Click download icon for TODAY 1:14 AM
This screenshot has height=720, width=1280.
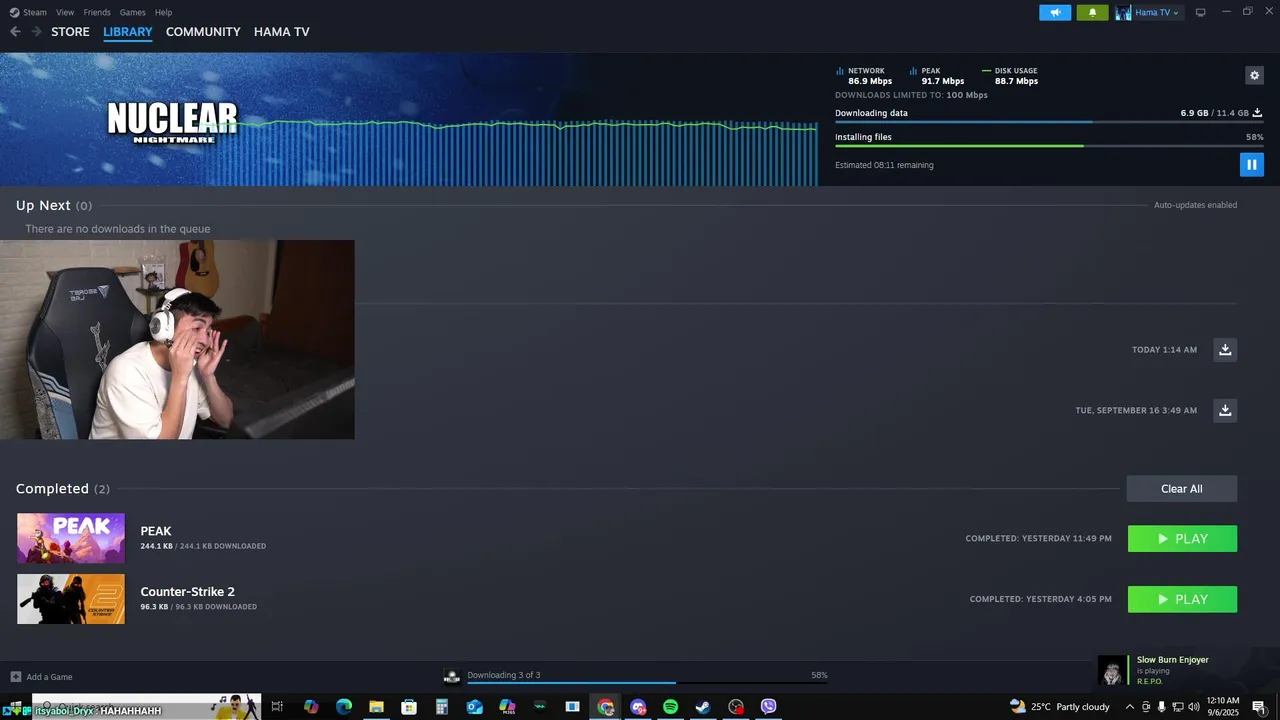click(1225, 350)
